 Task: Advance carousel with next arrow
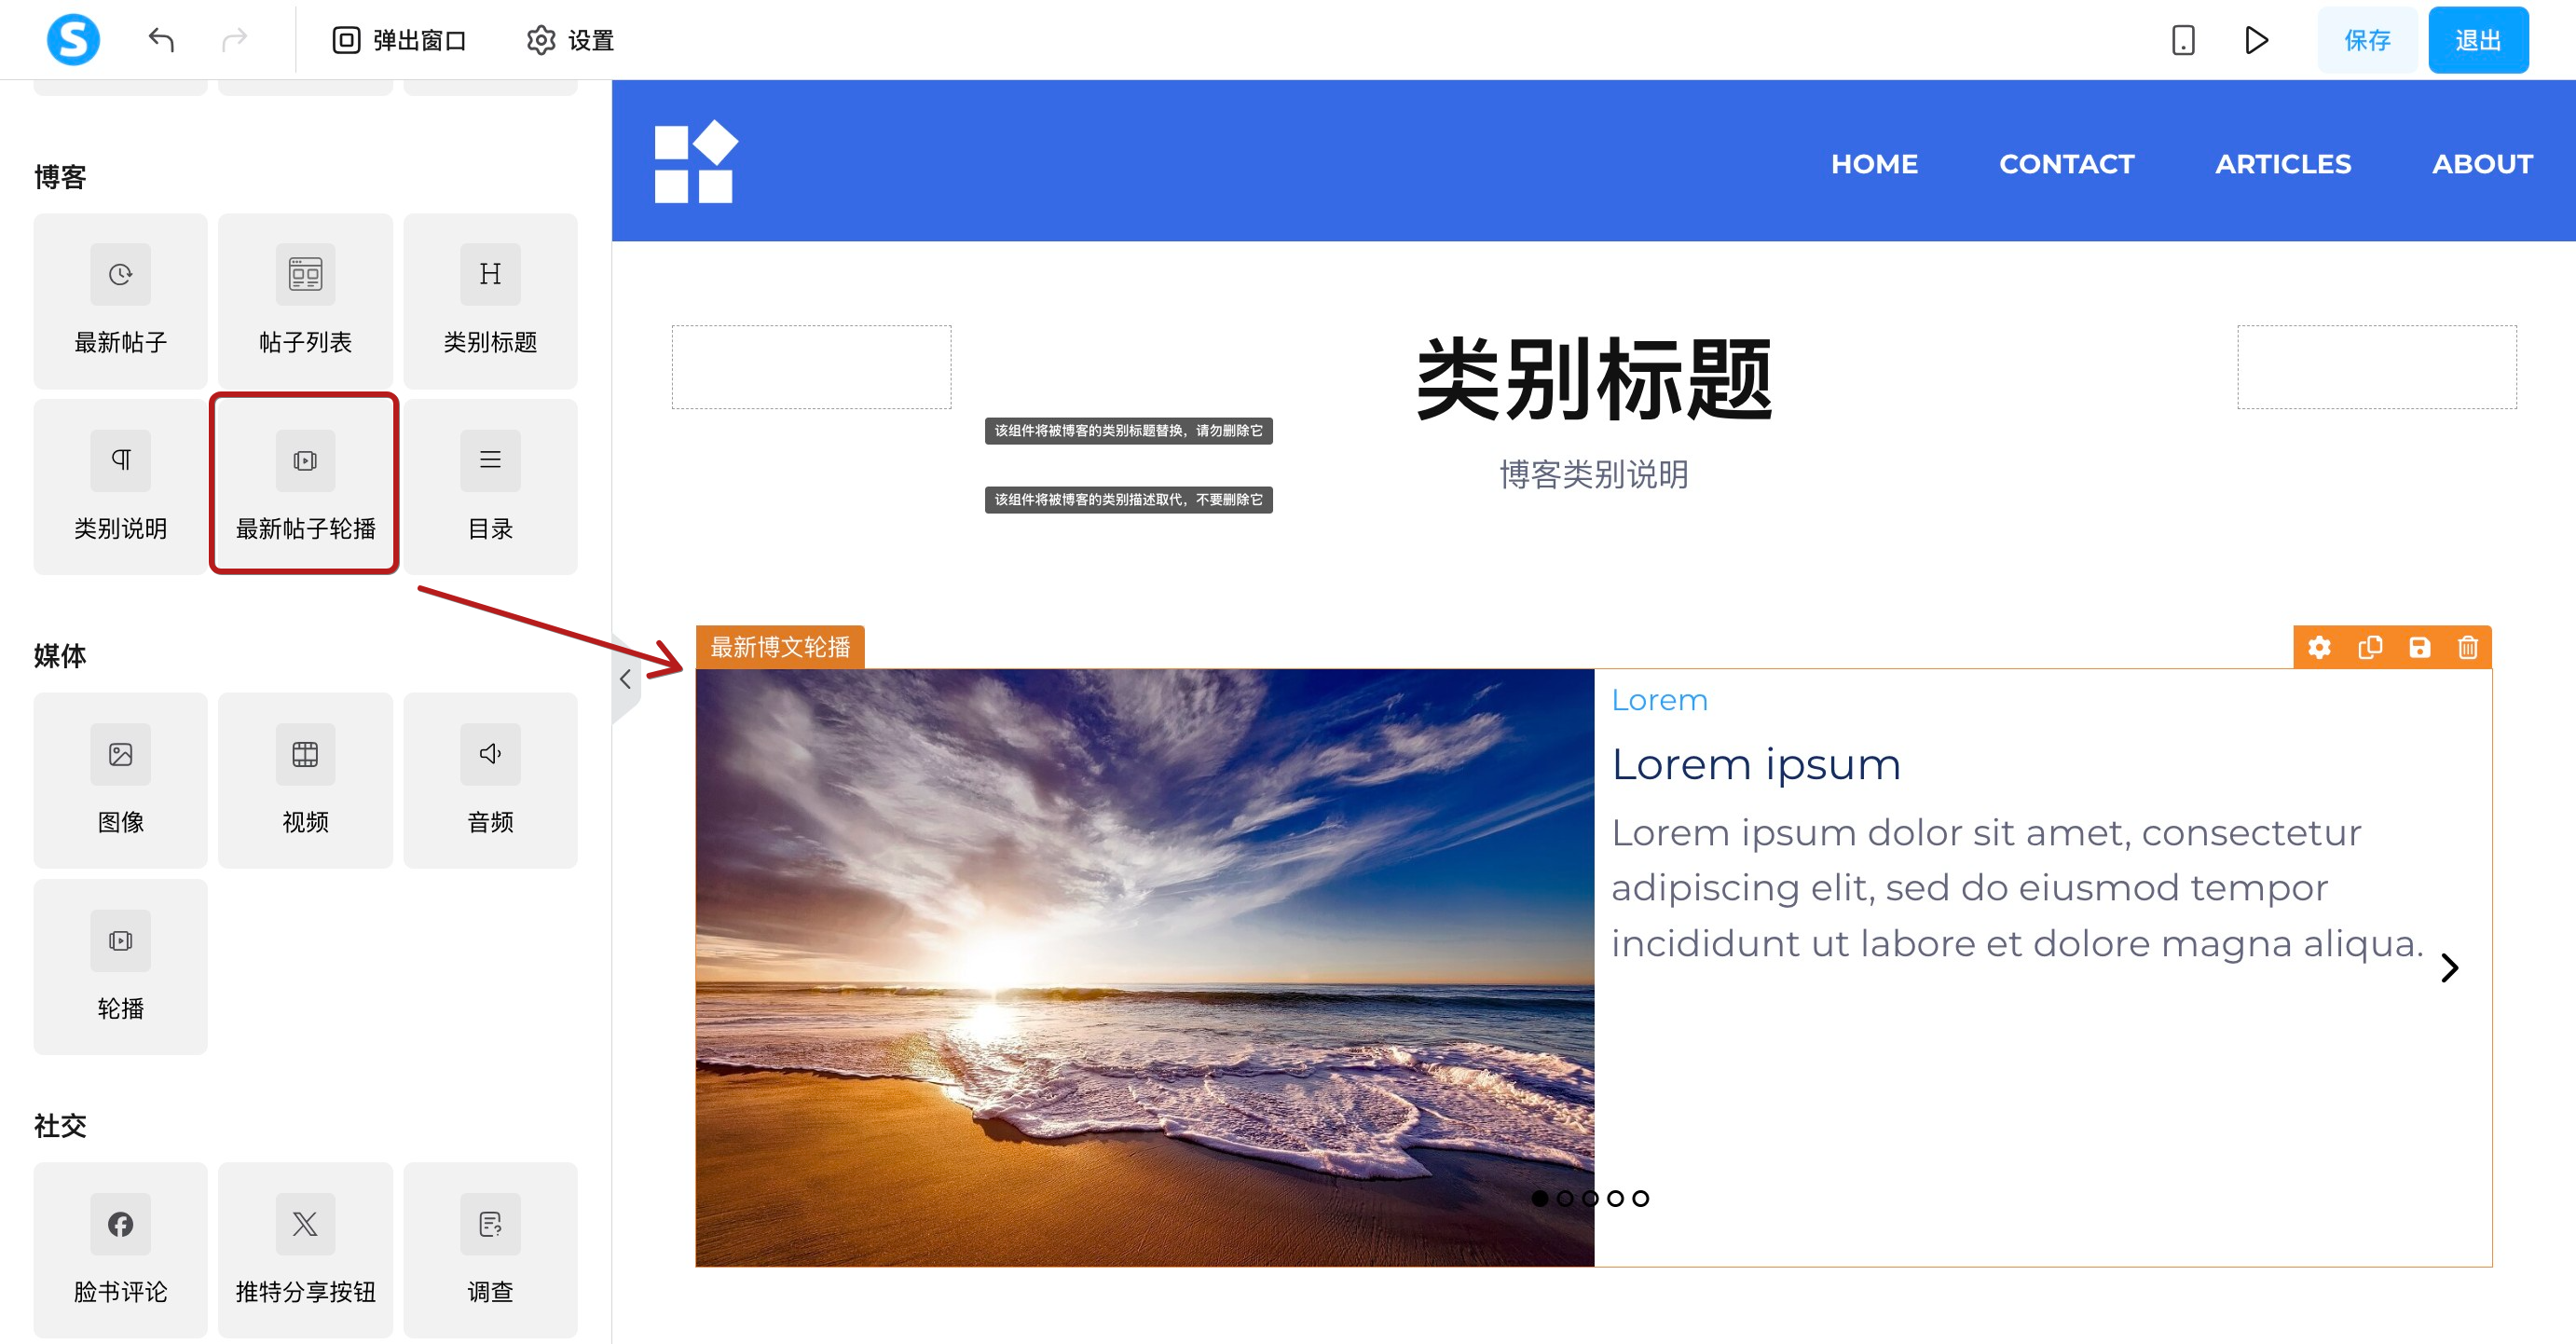pos(2449,967)
